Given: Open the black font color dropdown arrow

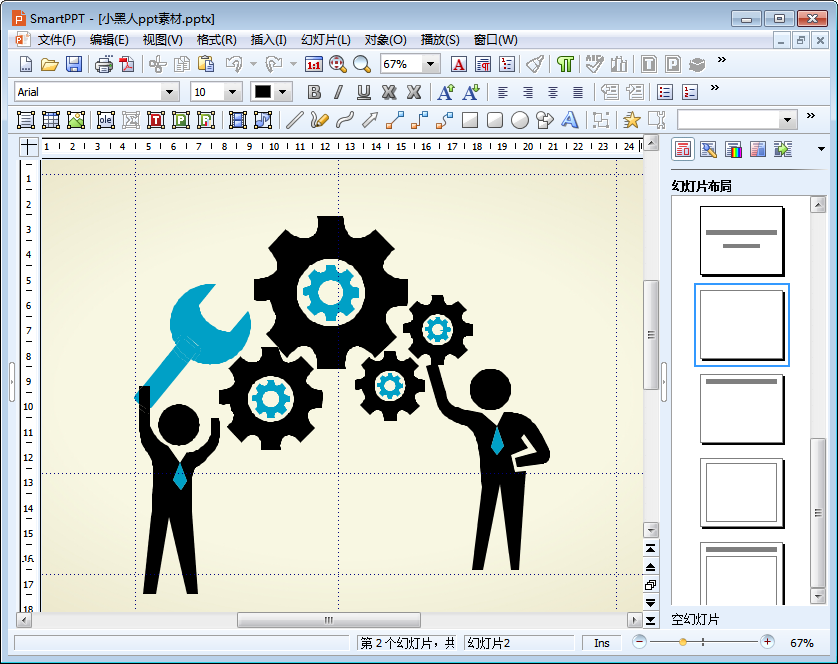Looking at the screenshot, I should (283, 92).
